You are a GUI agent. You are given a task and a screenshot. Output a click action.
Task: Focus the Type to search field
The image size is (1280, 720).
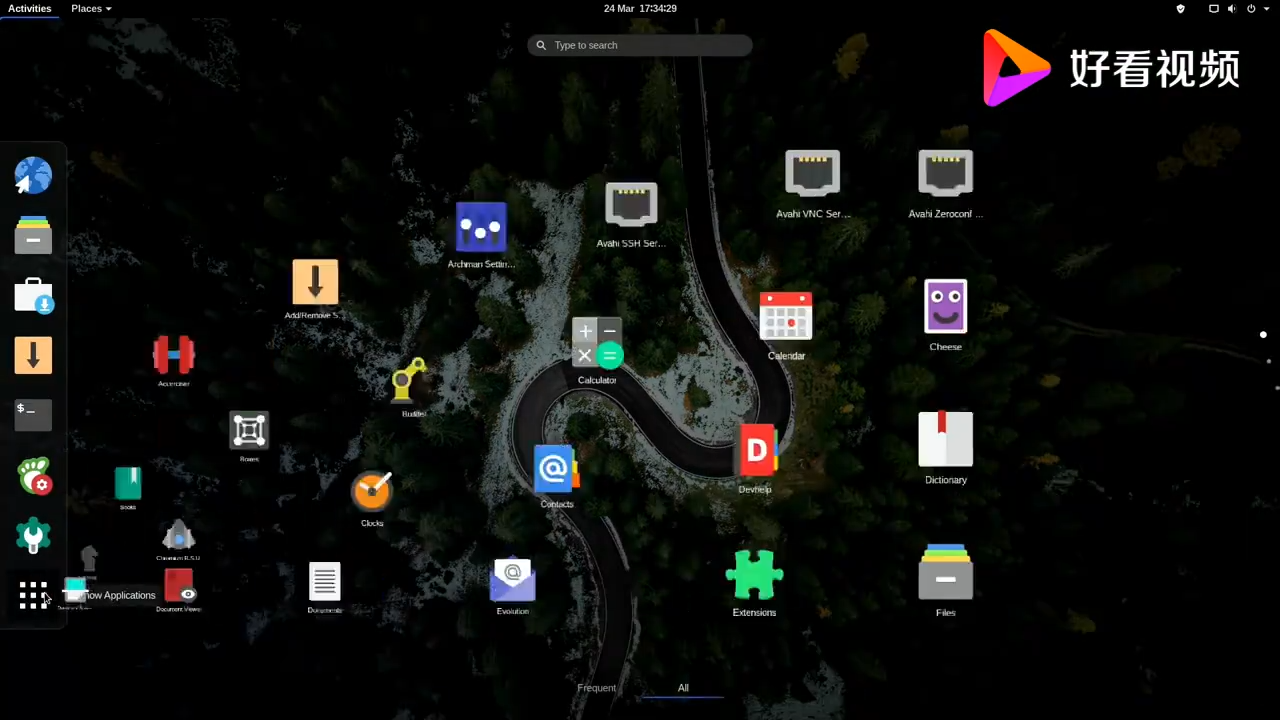640,45
